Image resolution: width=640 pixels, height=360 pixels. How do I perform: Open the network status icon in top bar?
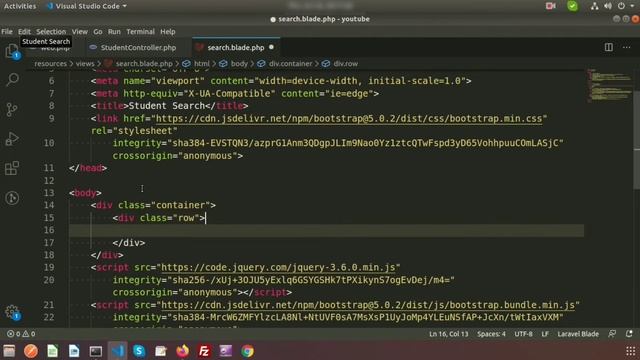click(594, 6)
